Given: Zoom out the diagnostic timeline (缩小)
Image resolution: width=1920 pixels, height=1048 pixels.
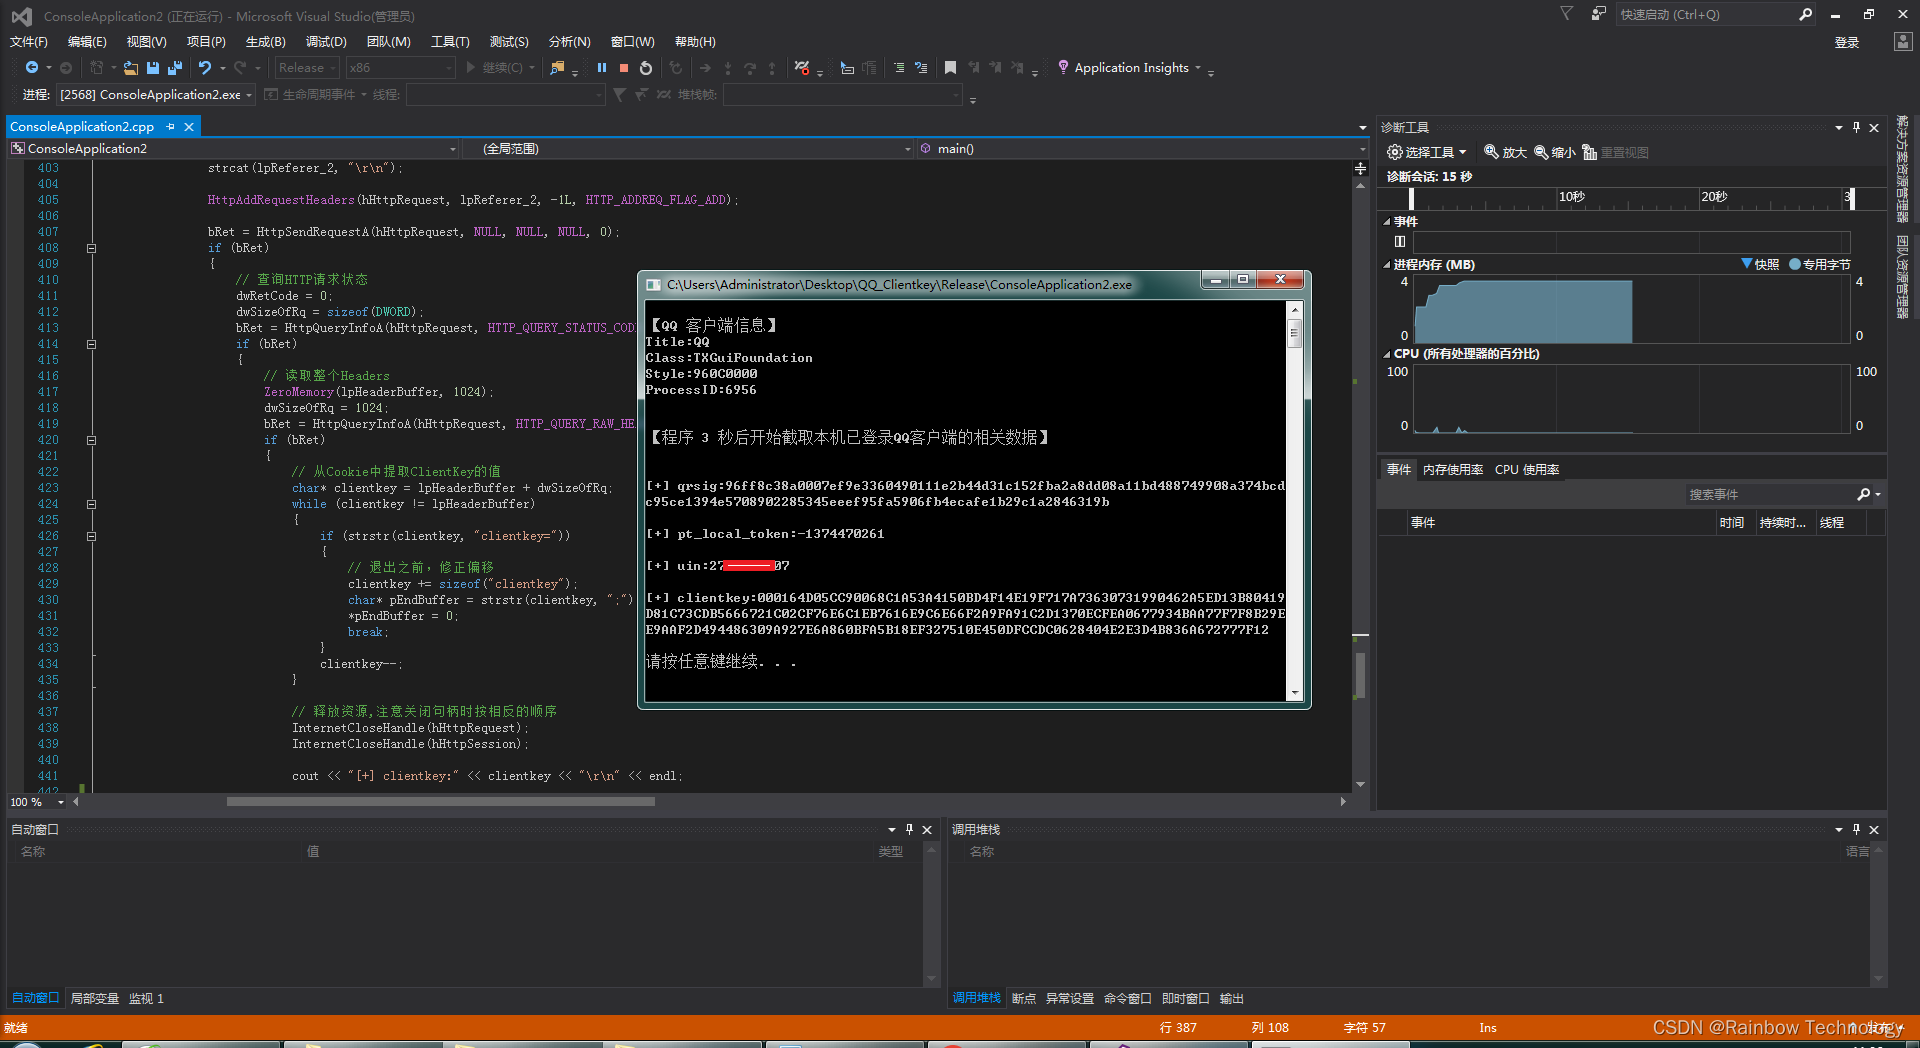Looking at the screenshot, I should pos(1554,152).
